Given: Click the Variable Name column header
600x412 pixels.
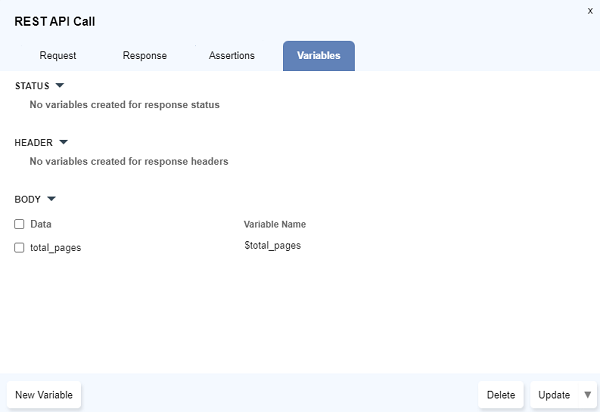Looking at the screenshot, I should point(275,224).
